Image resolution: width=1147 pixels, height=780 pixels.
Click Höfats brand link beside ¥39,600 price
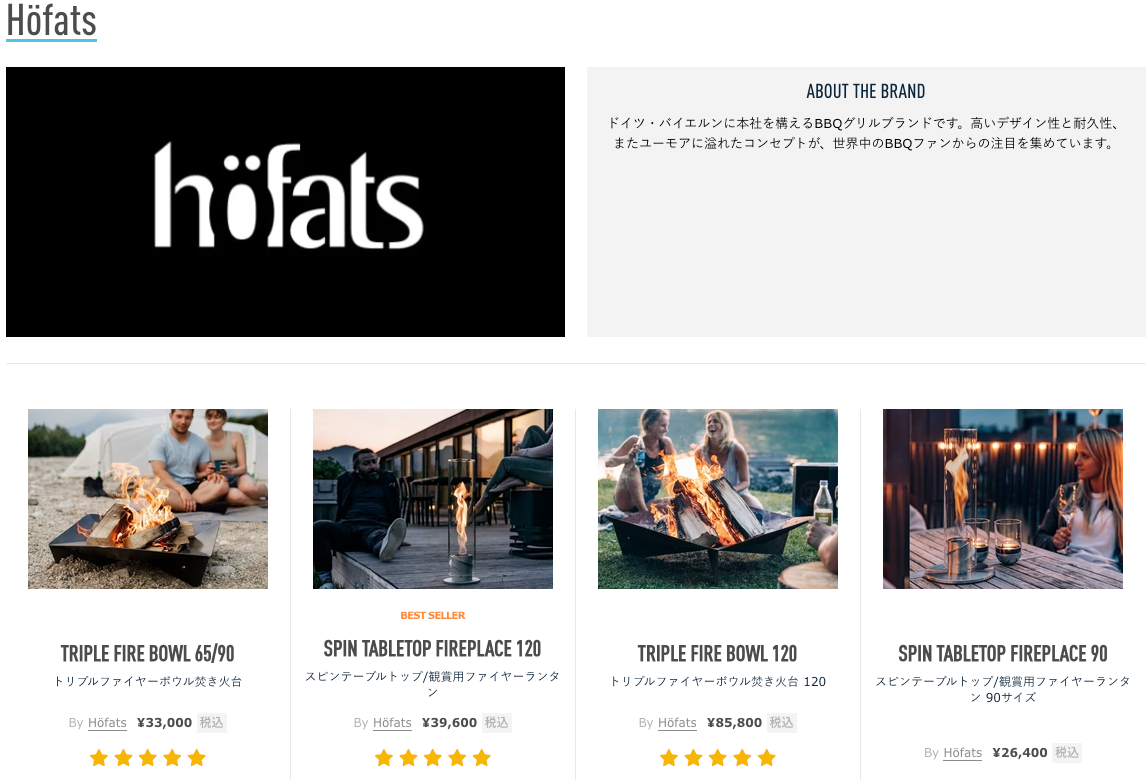[392, 723]
